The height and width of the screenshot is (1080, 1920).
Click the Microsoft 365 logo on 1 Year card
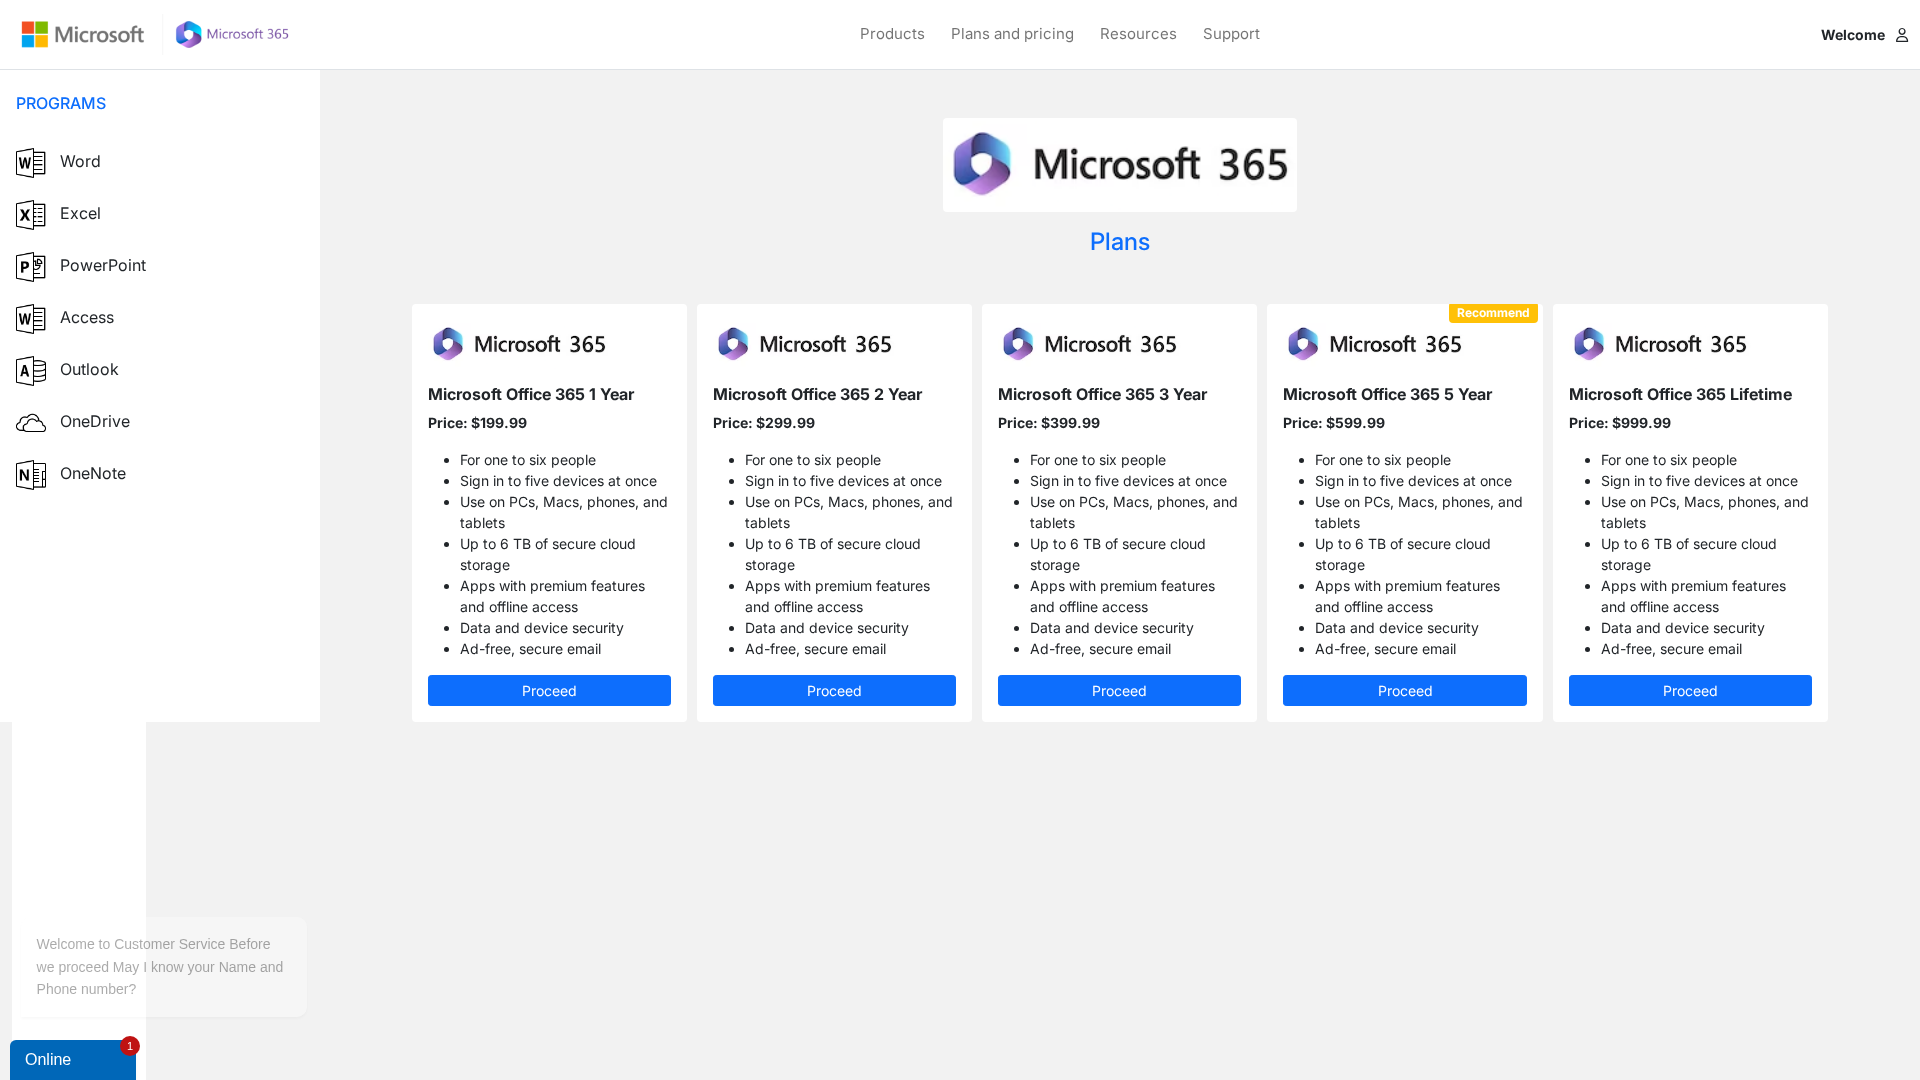(519, 344)
